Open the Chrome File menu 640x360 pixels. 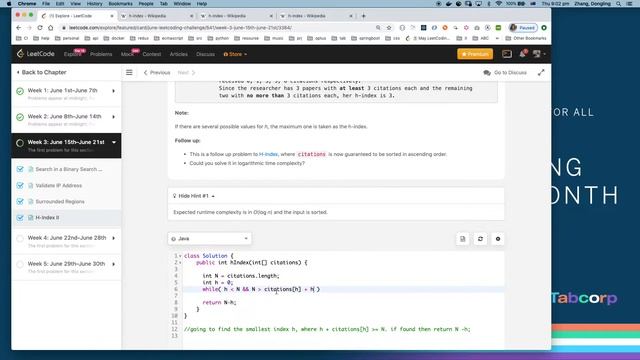tap(46, 4)
